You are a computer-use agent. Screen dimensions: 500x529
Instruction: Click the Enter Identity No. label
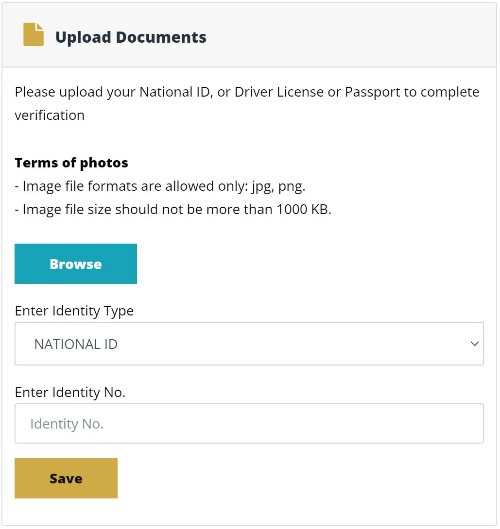70,393
